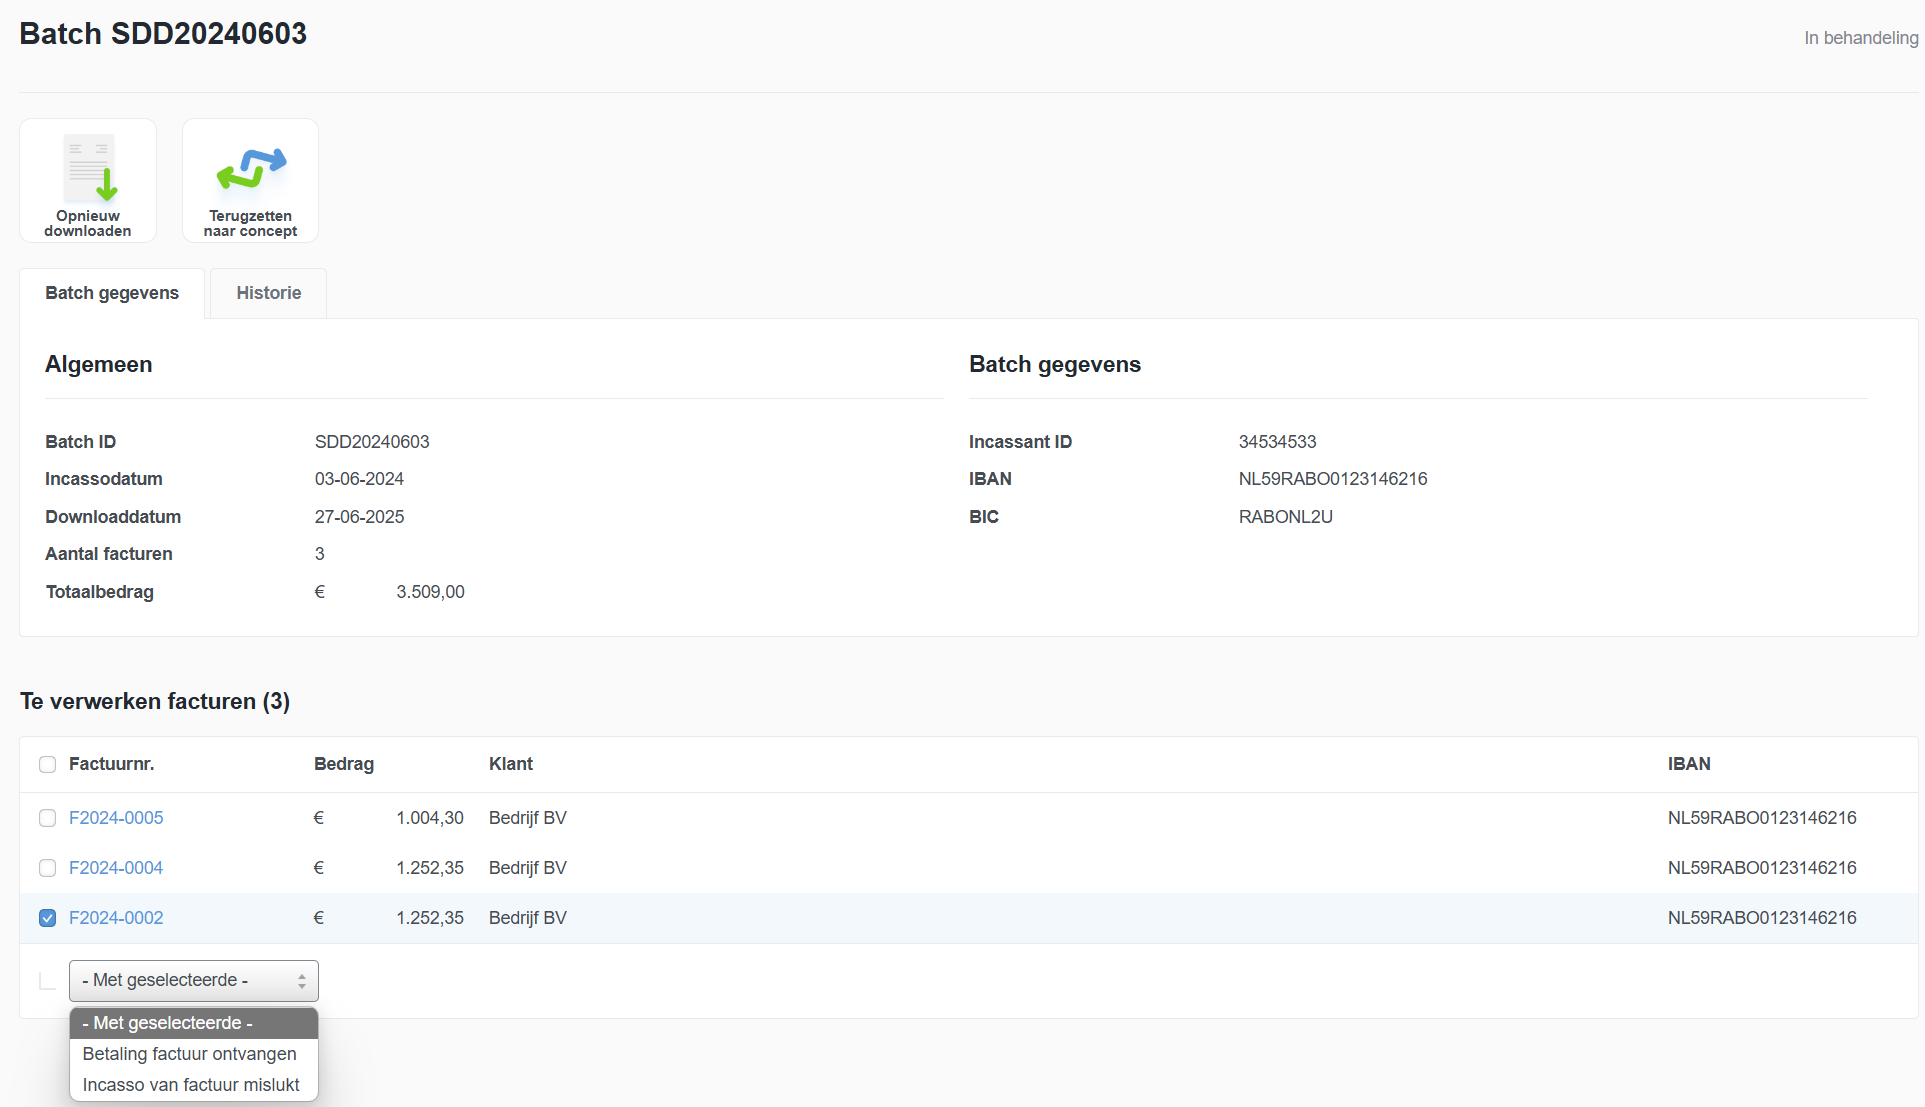
Task: Click the Klant column header
Action: click(511, 764)
